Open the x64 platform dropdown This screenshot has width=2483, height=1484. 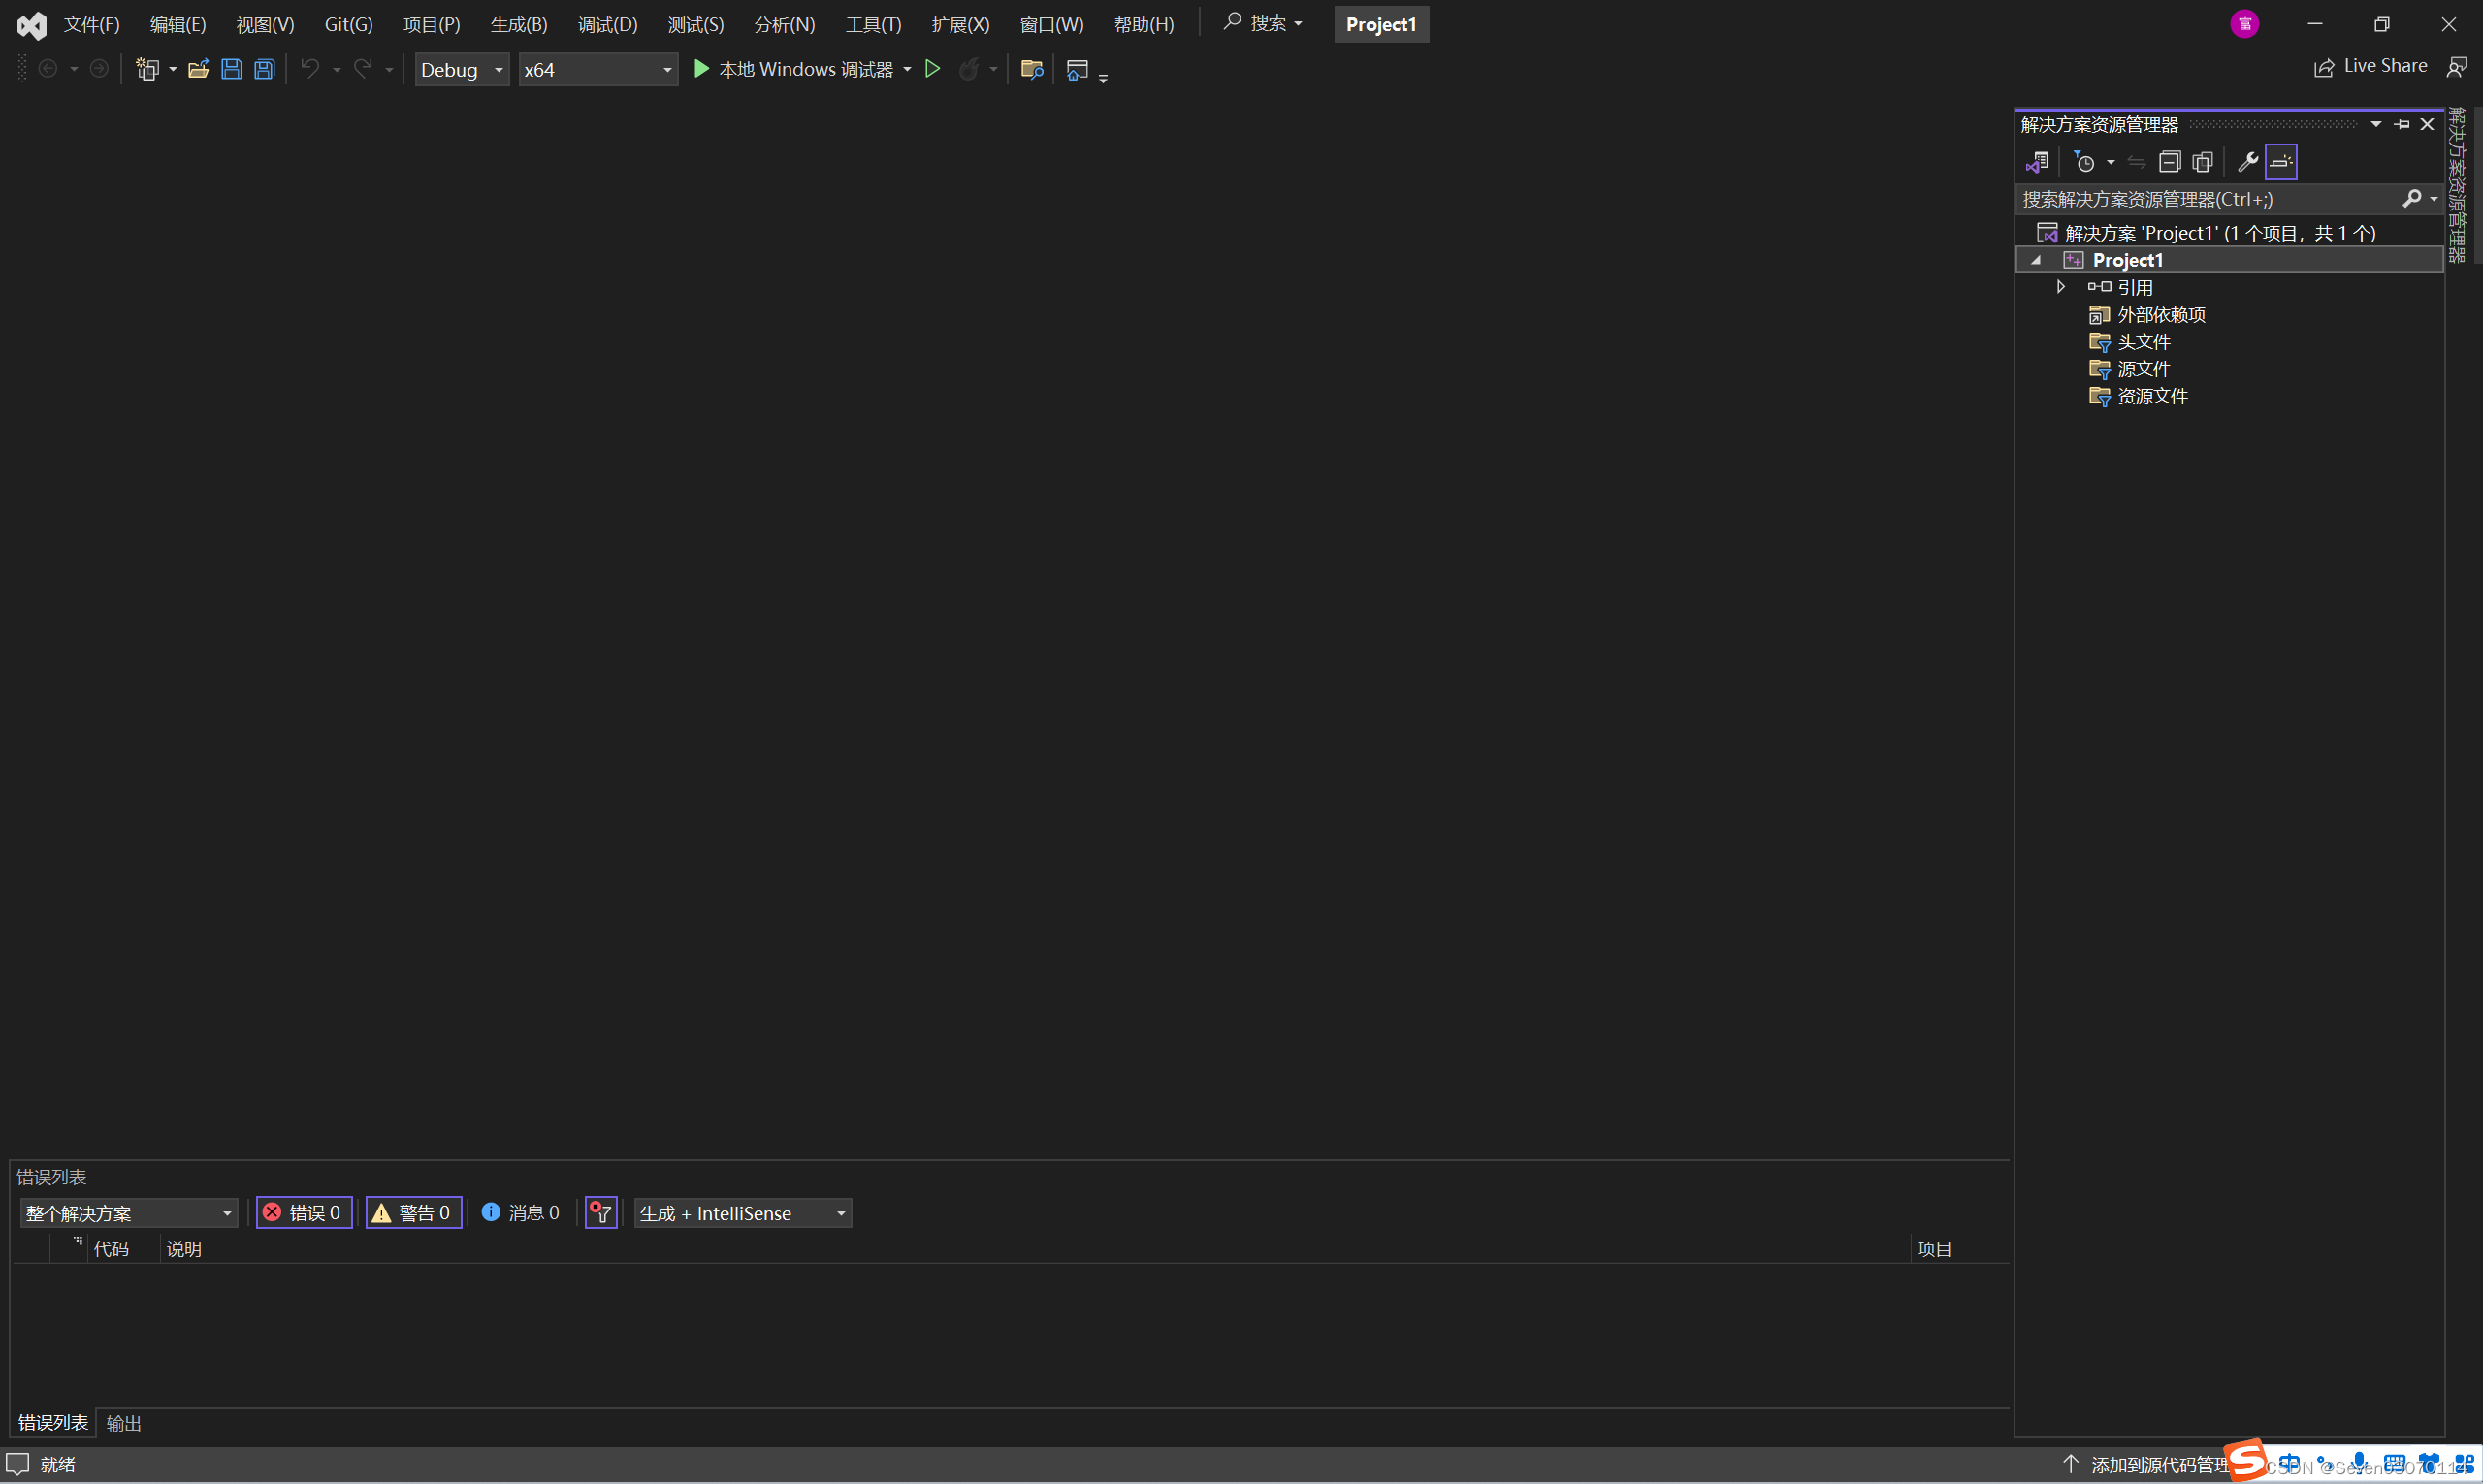click(597, 70)
